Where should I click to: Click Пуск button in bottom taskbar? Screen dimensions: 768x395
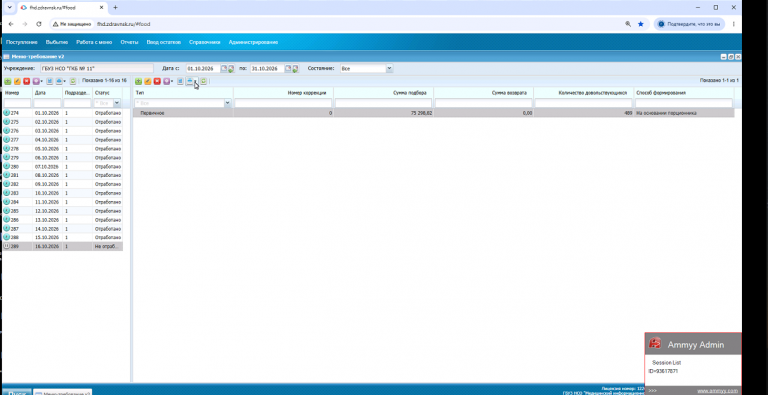17,392
